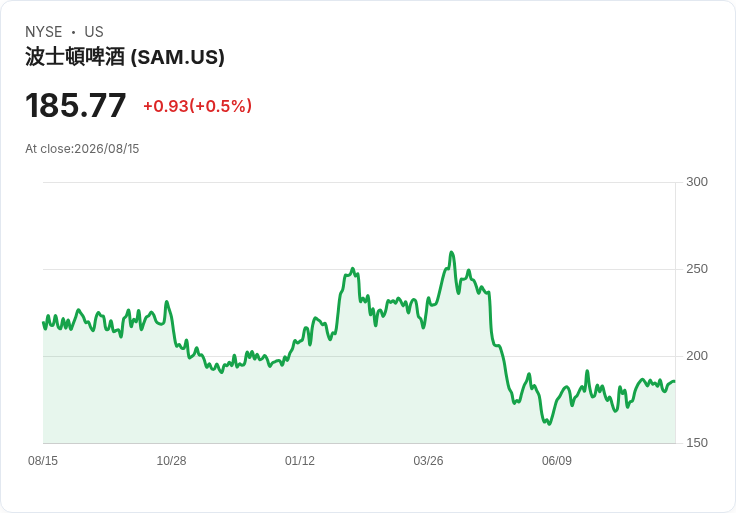The width and height of the screenshot is (736, 513).
Task: Click the price change +0.93(+0.5%)
Action: [x=197, y=106]
